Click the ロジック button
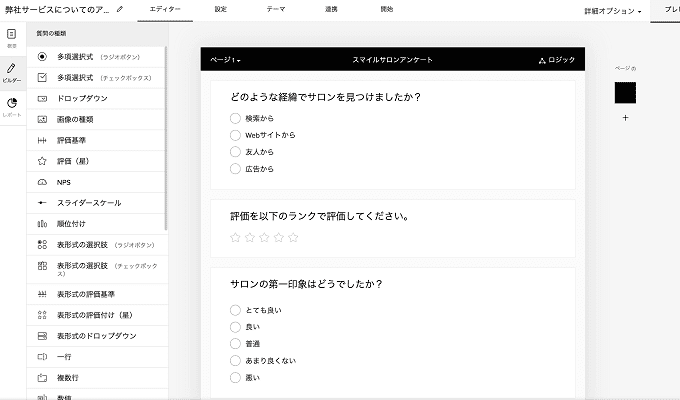680x400 pixels. click(557, 61)
